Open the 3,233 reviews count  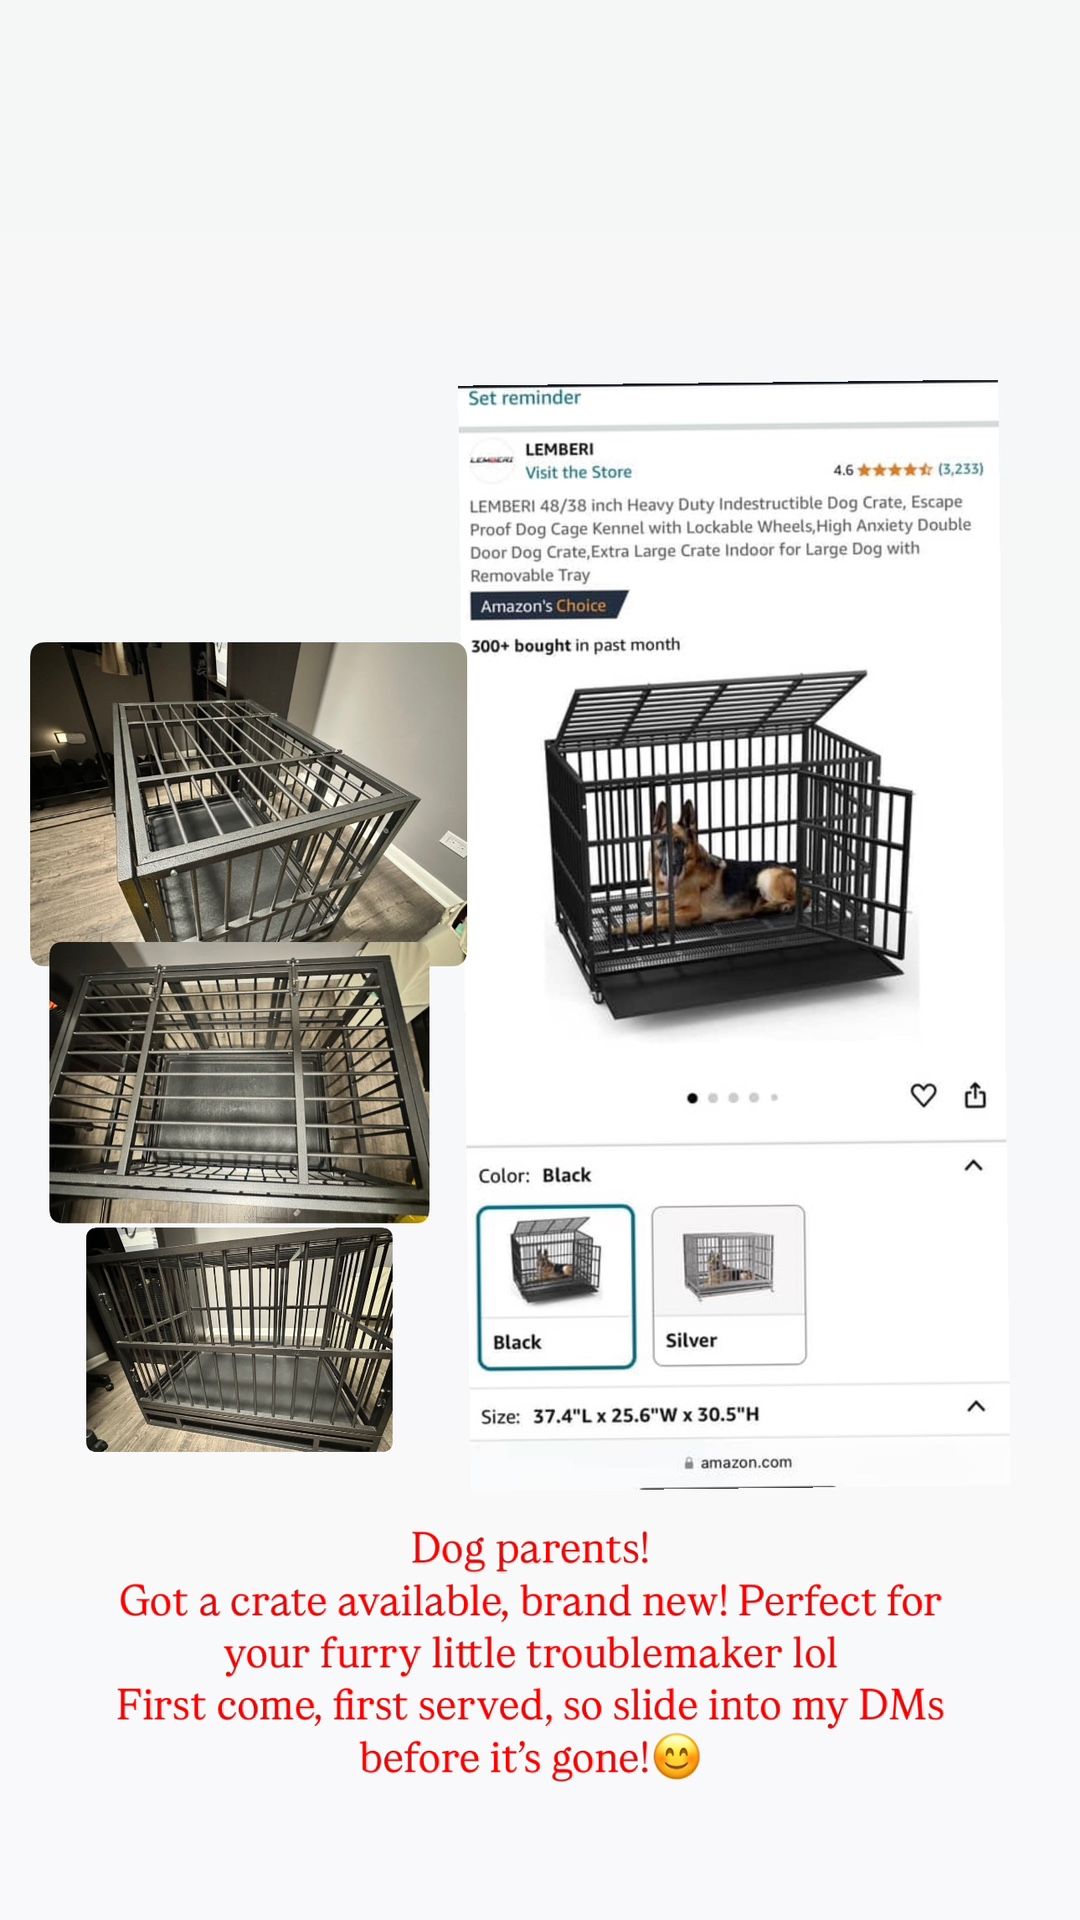(960, 468)
